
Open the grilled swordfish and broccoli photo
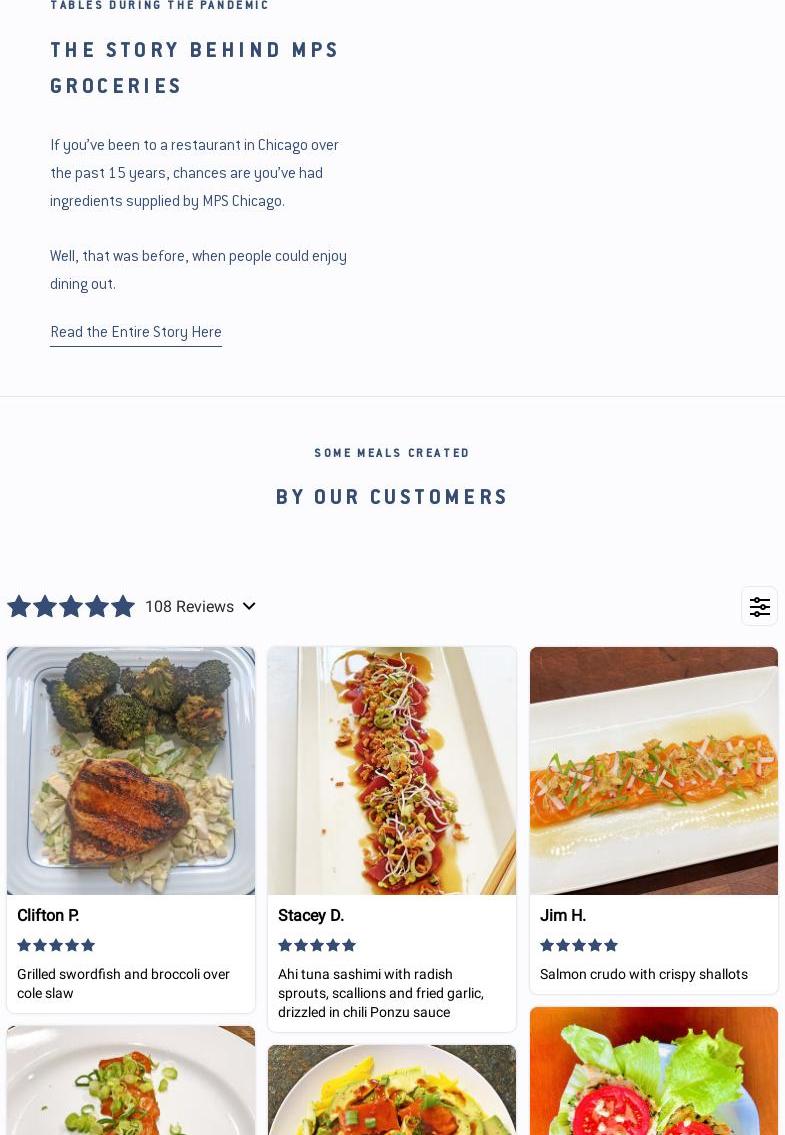[x=131, y=770]
